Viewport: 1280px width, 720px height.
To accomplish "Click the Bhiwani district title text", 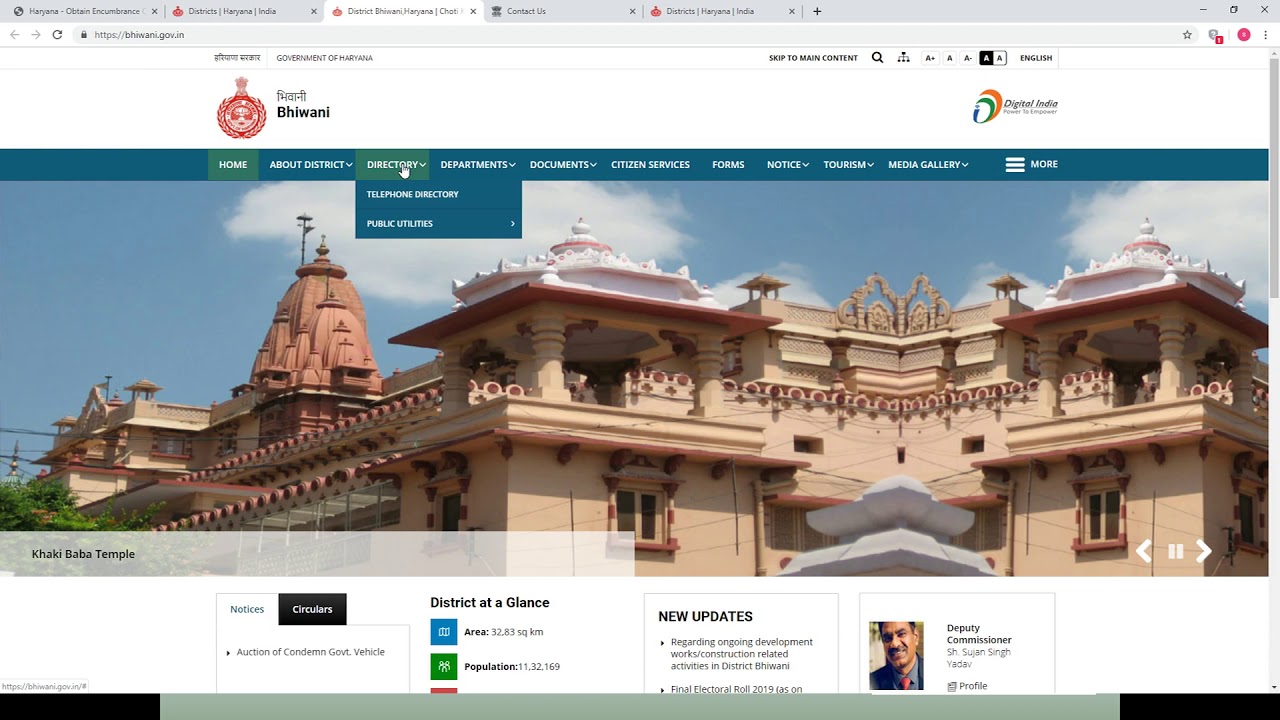I will pos(303,112).
